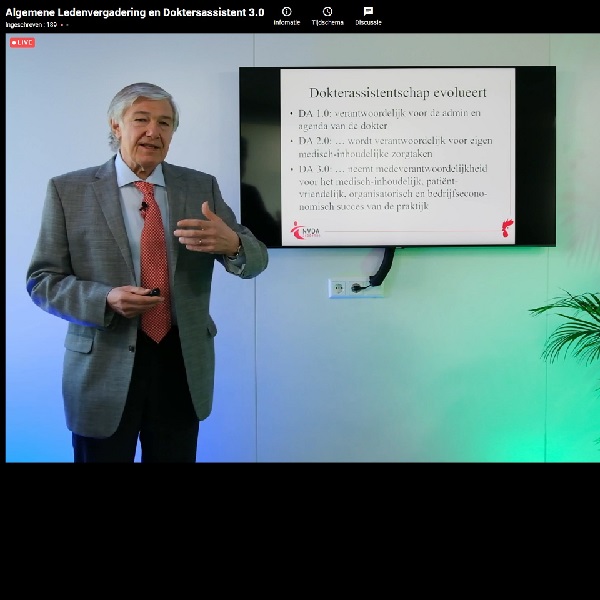Click the red LIVE badge
Viewport: 600px width, 600px height.
(x=22, y=43)
